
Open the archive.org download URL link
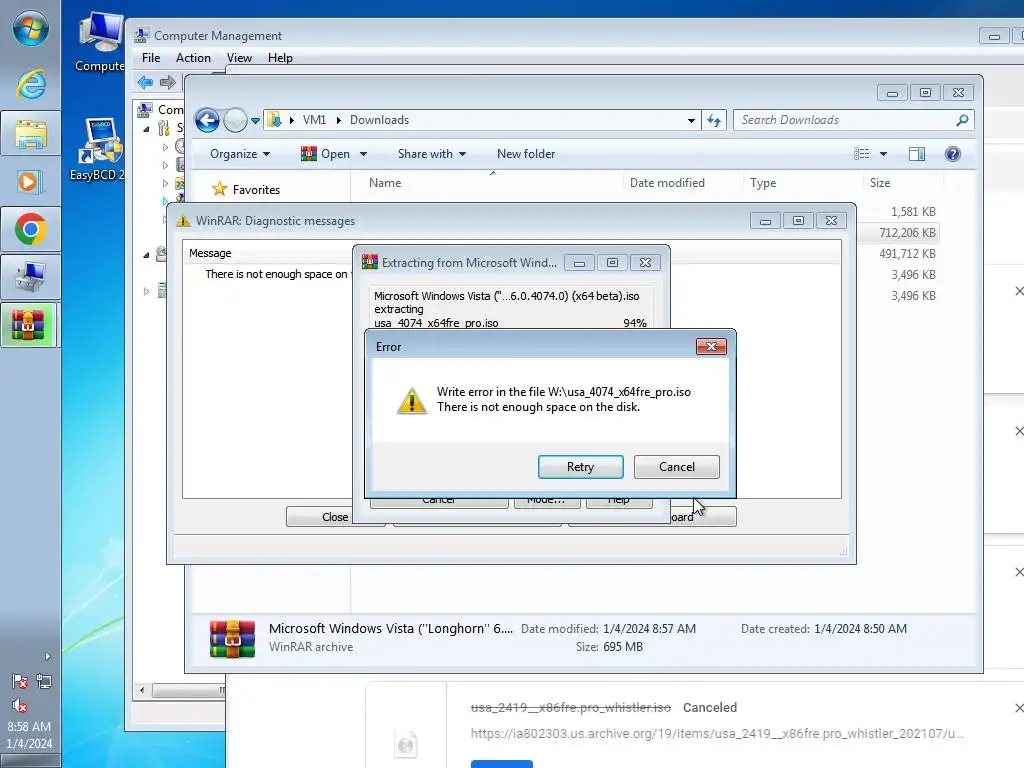point(716,733)
